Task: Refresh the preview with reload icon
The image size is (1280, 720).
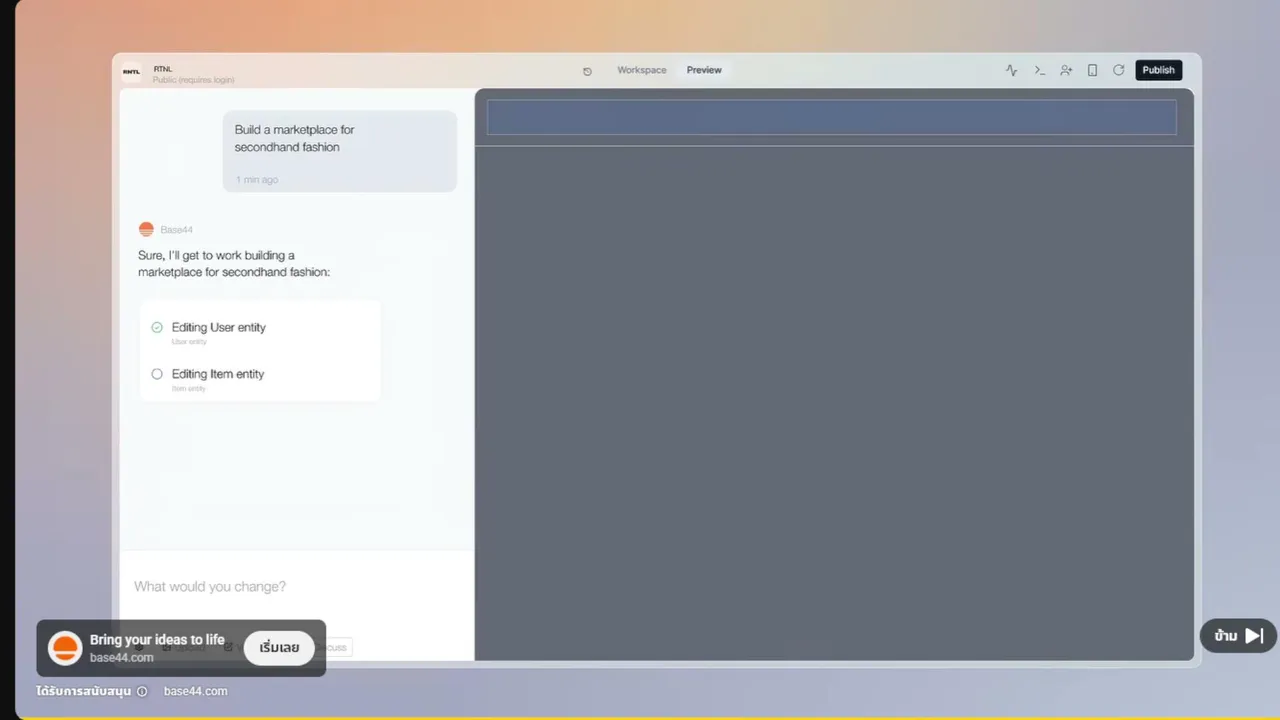Action: tap(1119, 70)
